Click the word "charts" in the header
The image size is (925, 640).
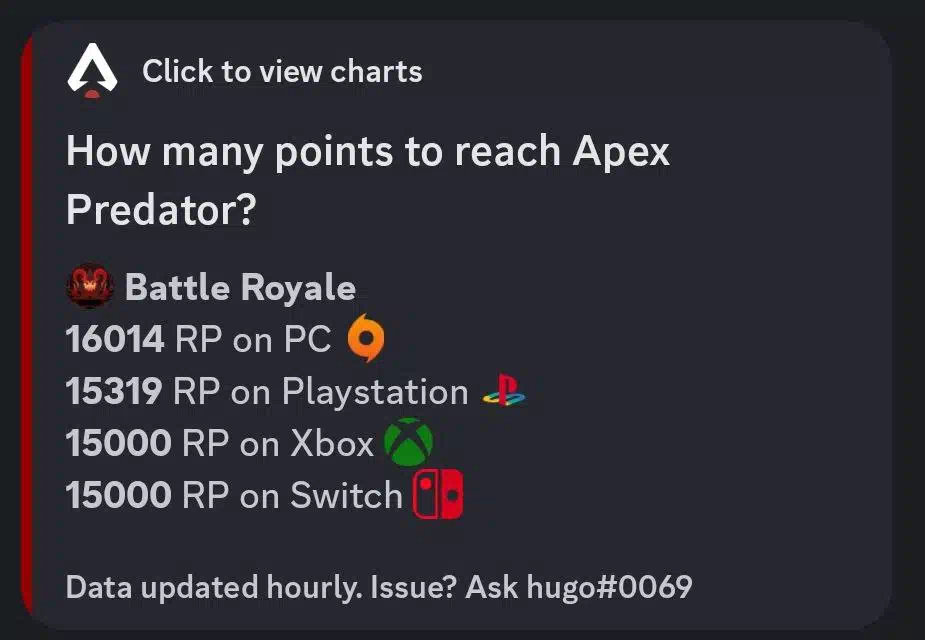376,72
